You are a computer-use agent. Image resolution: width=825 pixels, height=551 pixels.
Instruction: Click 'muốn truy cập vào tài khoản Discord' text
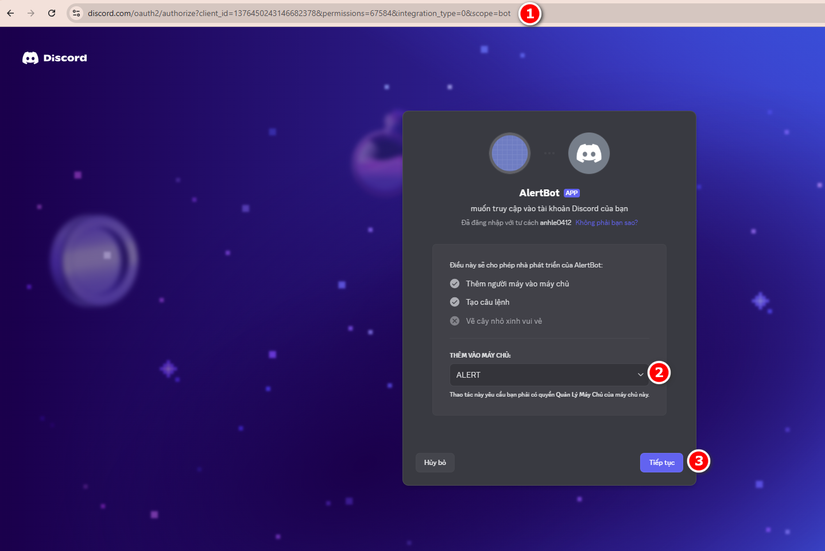549,208
